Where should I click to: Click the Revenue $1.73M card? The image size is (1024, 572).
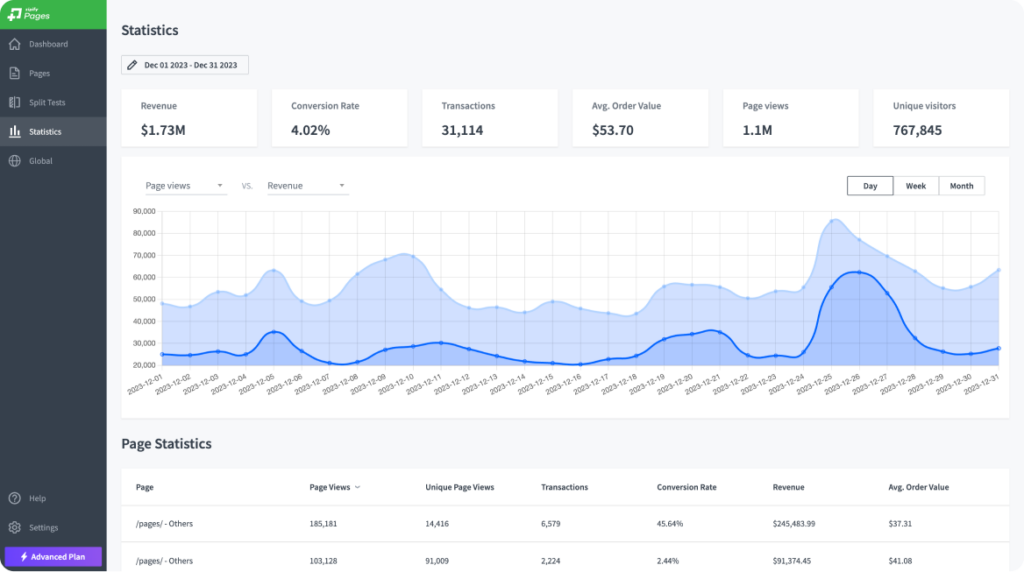(x=189, y=118)
